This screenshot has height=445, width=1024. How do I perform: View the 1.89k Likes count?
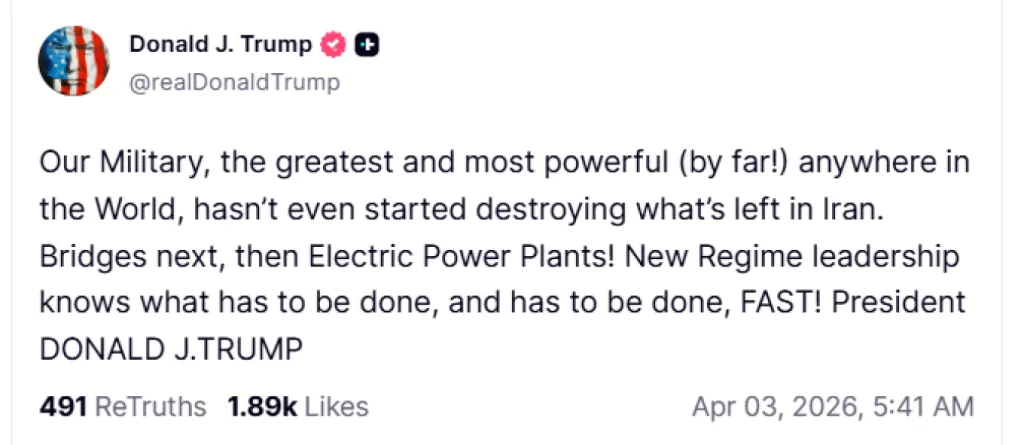pyautogui.click(x=262, y=407)
